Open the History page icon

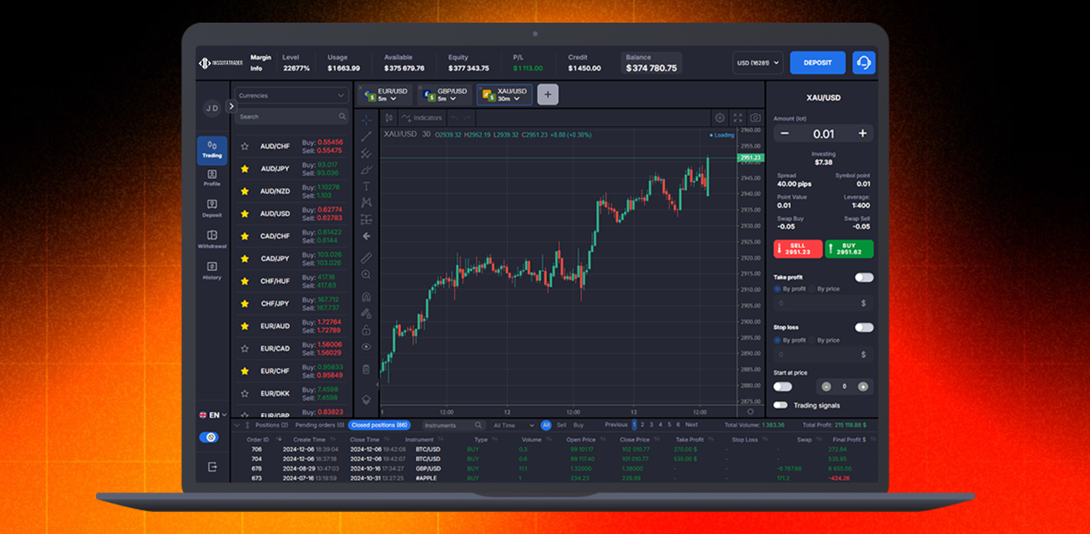212,266
